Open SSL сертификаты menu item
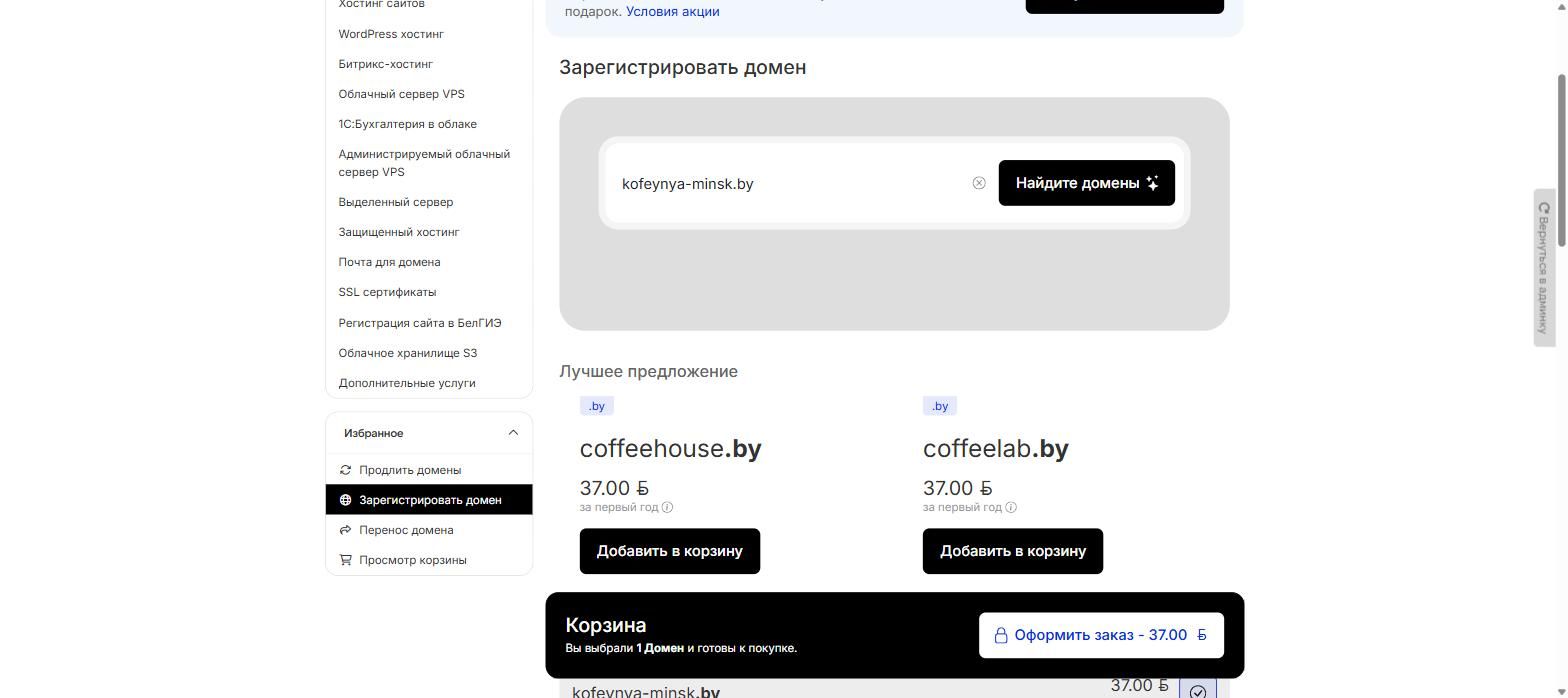This screenshot has height=698, width=1568. coord(388,292)
